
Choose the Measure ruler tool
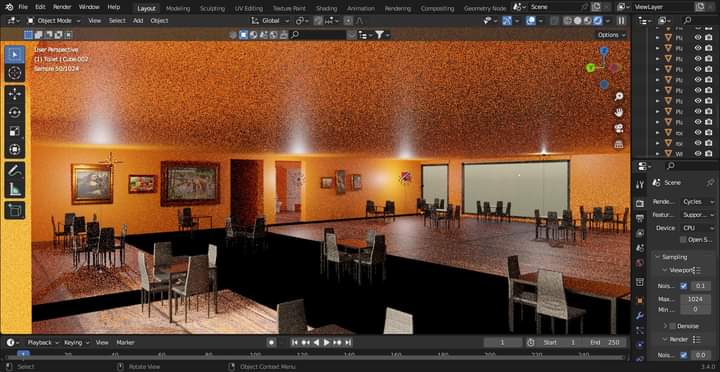(15, 189)
